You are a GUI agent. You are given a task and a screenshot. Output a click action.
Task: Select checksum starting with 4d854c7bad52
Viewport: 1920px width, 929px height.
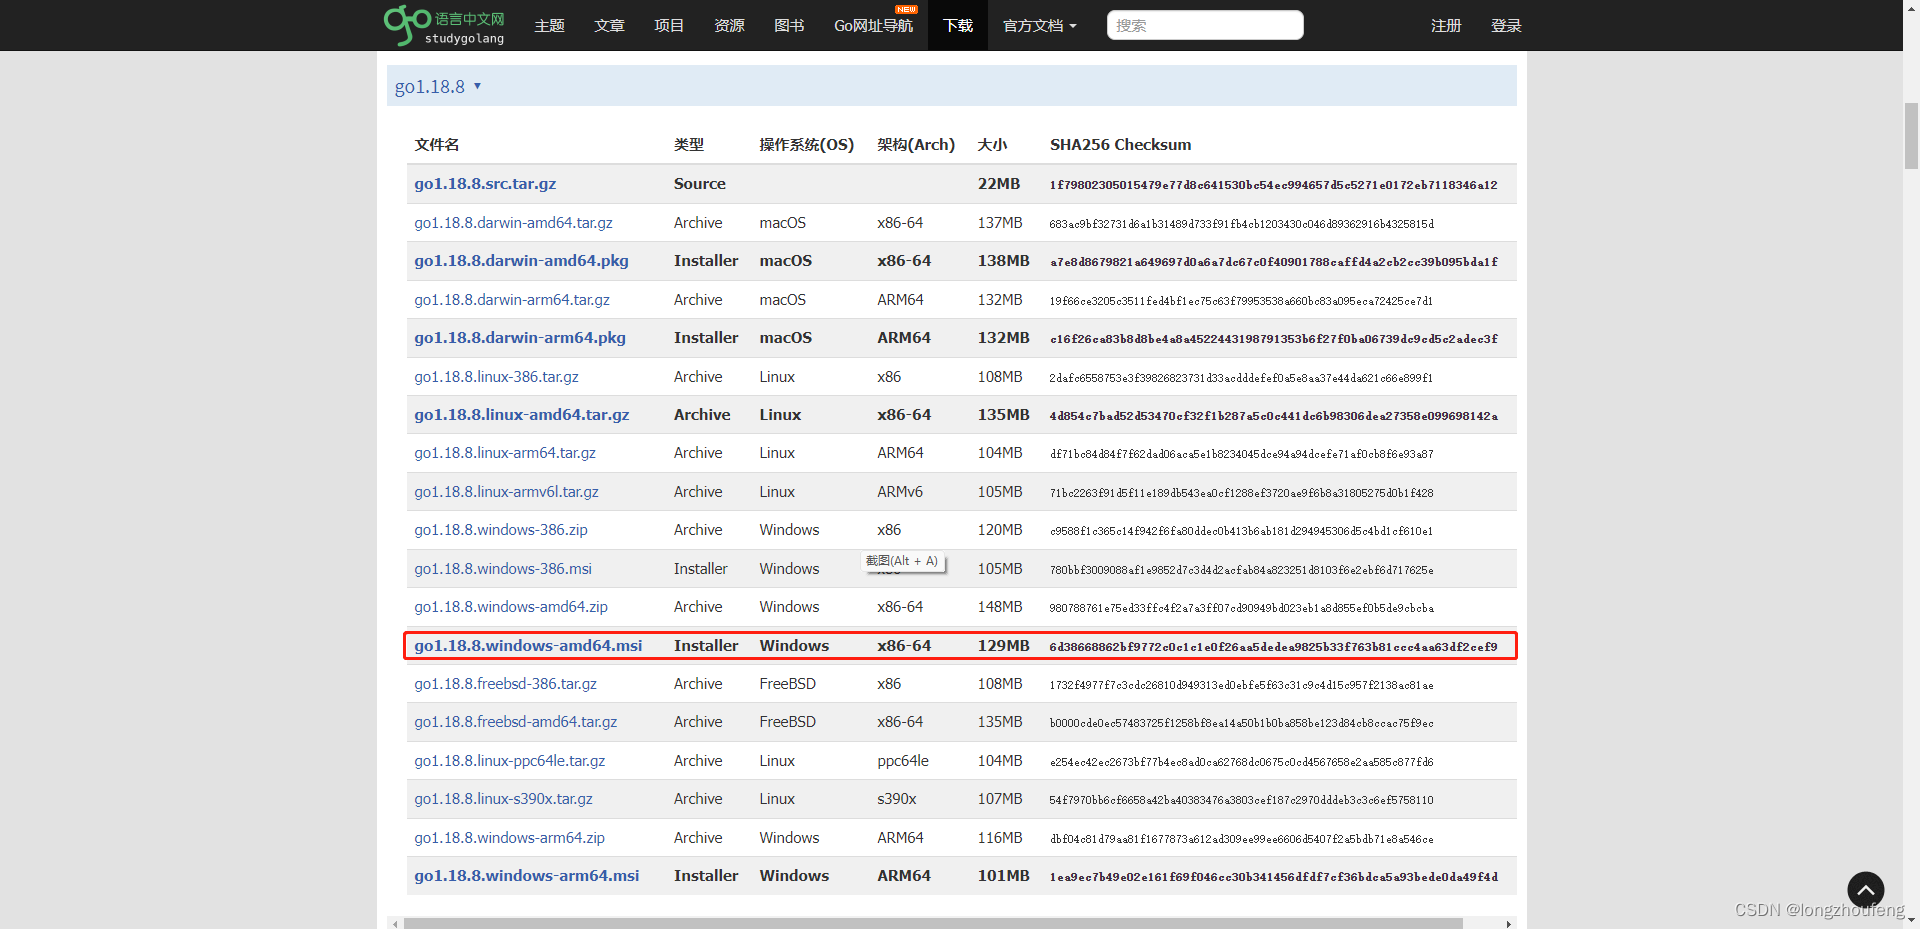tap(1273, 416)
